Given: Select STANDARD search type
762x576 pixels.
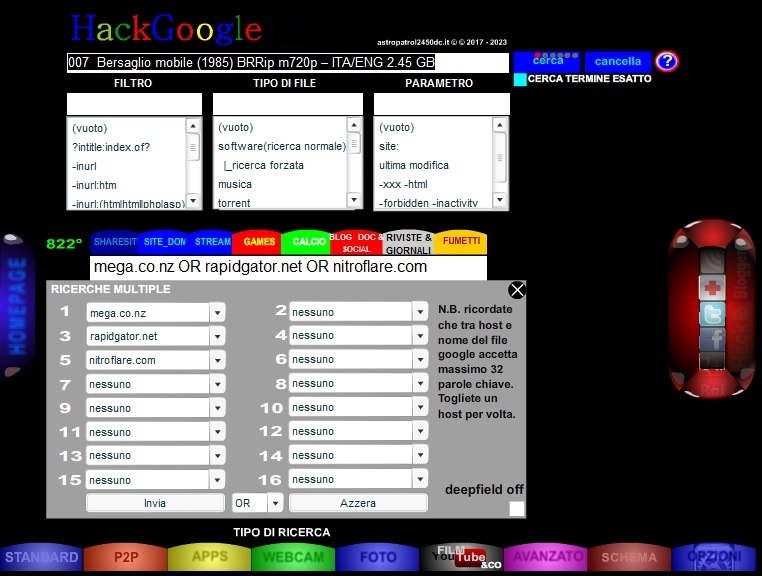Looking at the screenshot, I should (41, 557).
